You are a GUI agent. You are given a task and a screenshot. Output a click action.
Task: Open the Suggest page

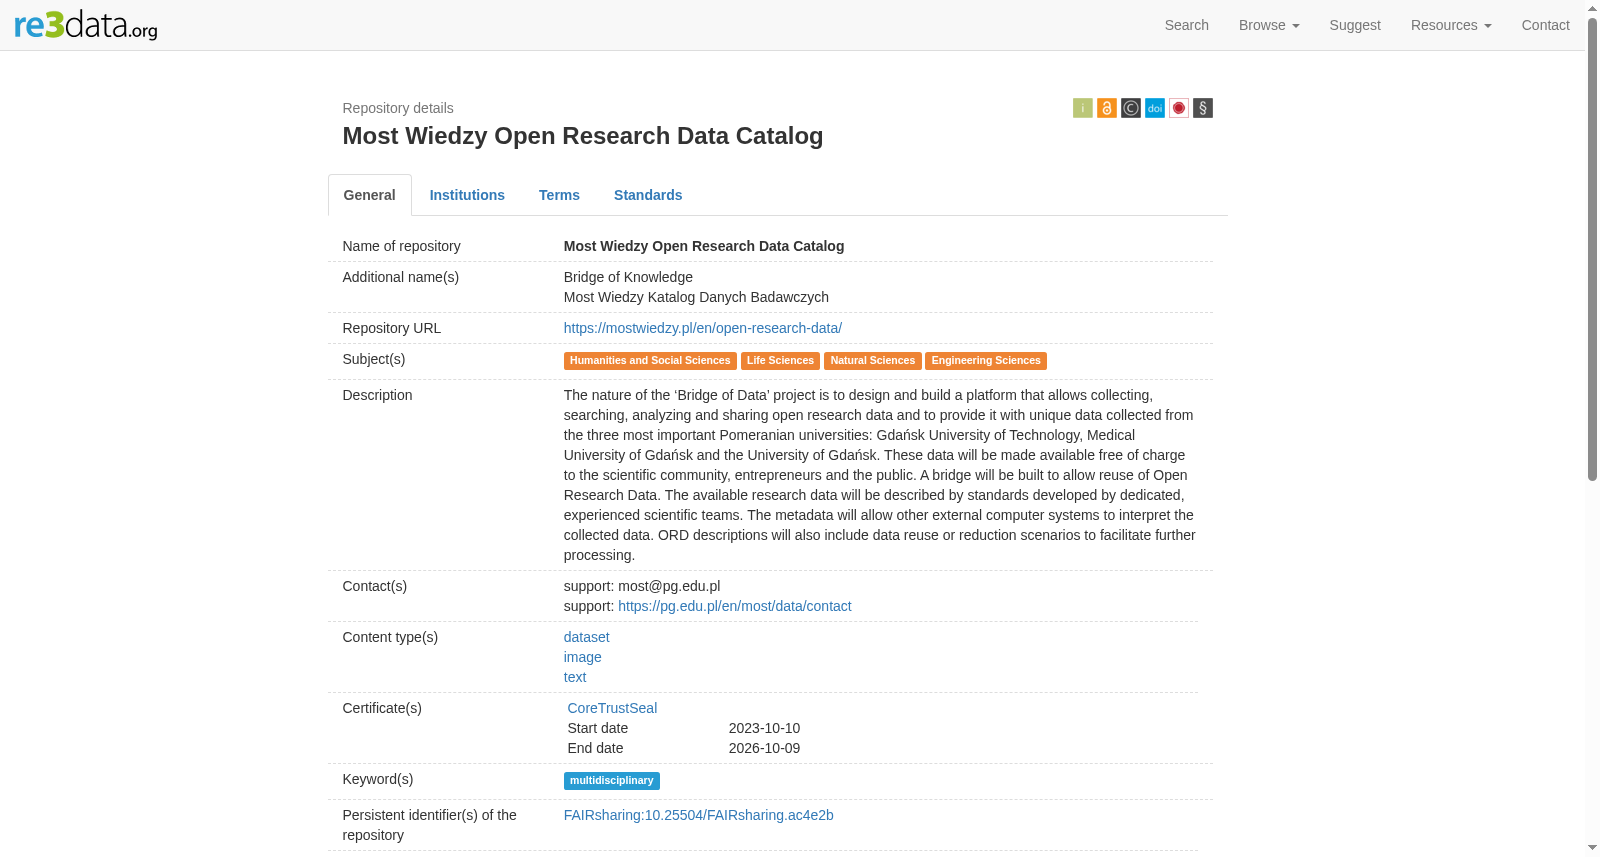point(1355,25)
